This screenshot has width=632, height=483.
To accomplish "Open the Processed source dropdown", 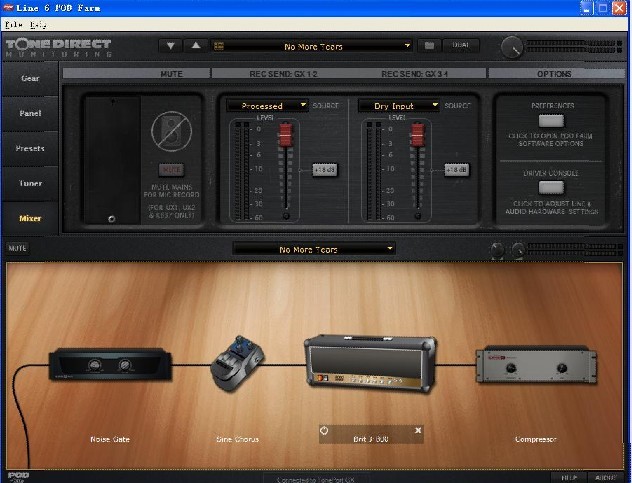I will (x=267, y=106).
